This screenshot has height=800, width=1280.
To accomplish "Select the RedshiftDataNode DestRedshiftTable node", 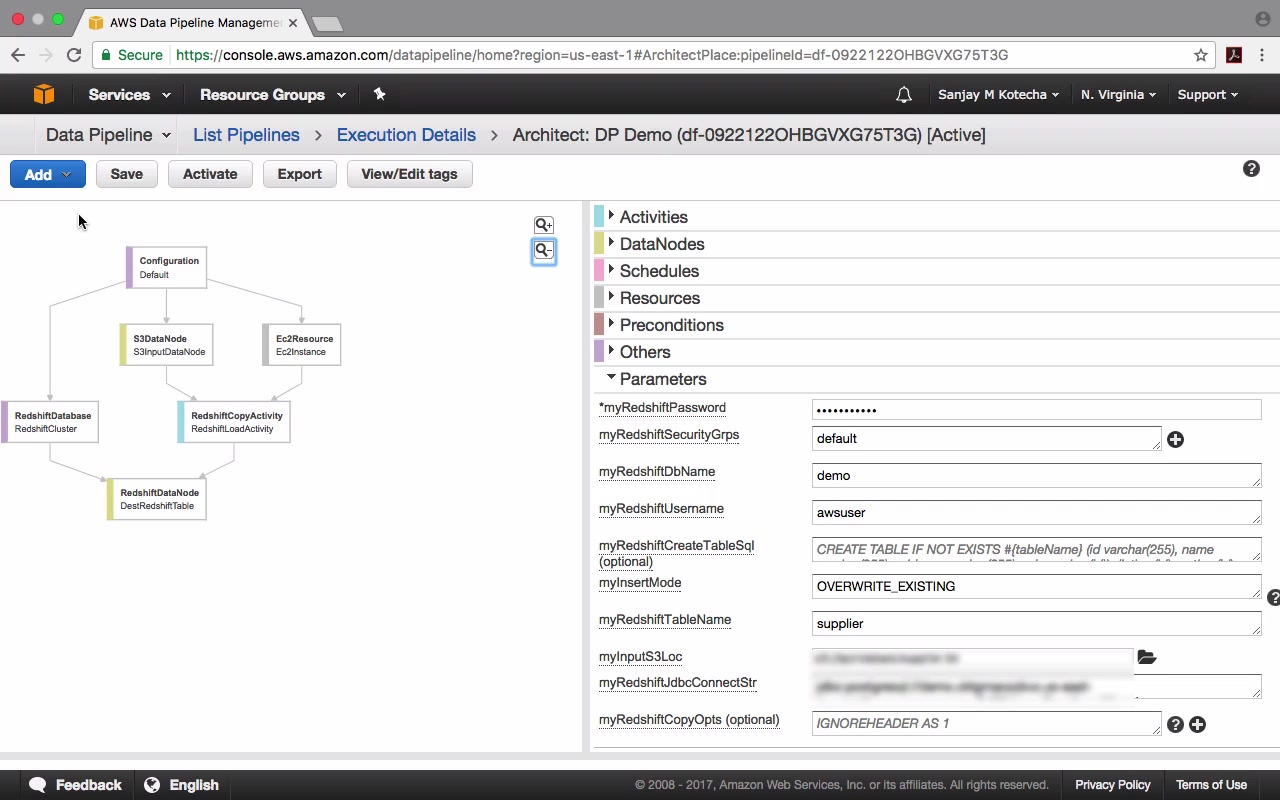I will (x=157, y=499).
